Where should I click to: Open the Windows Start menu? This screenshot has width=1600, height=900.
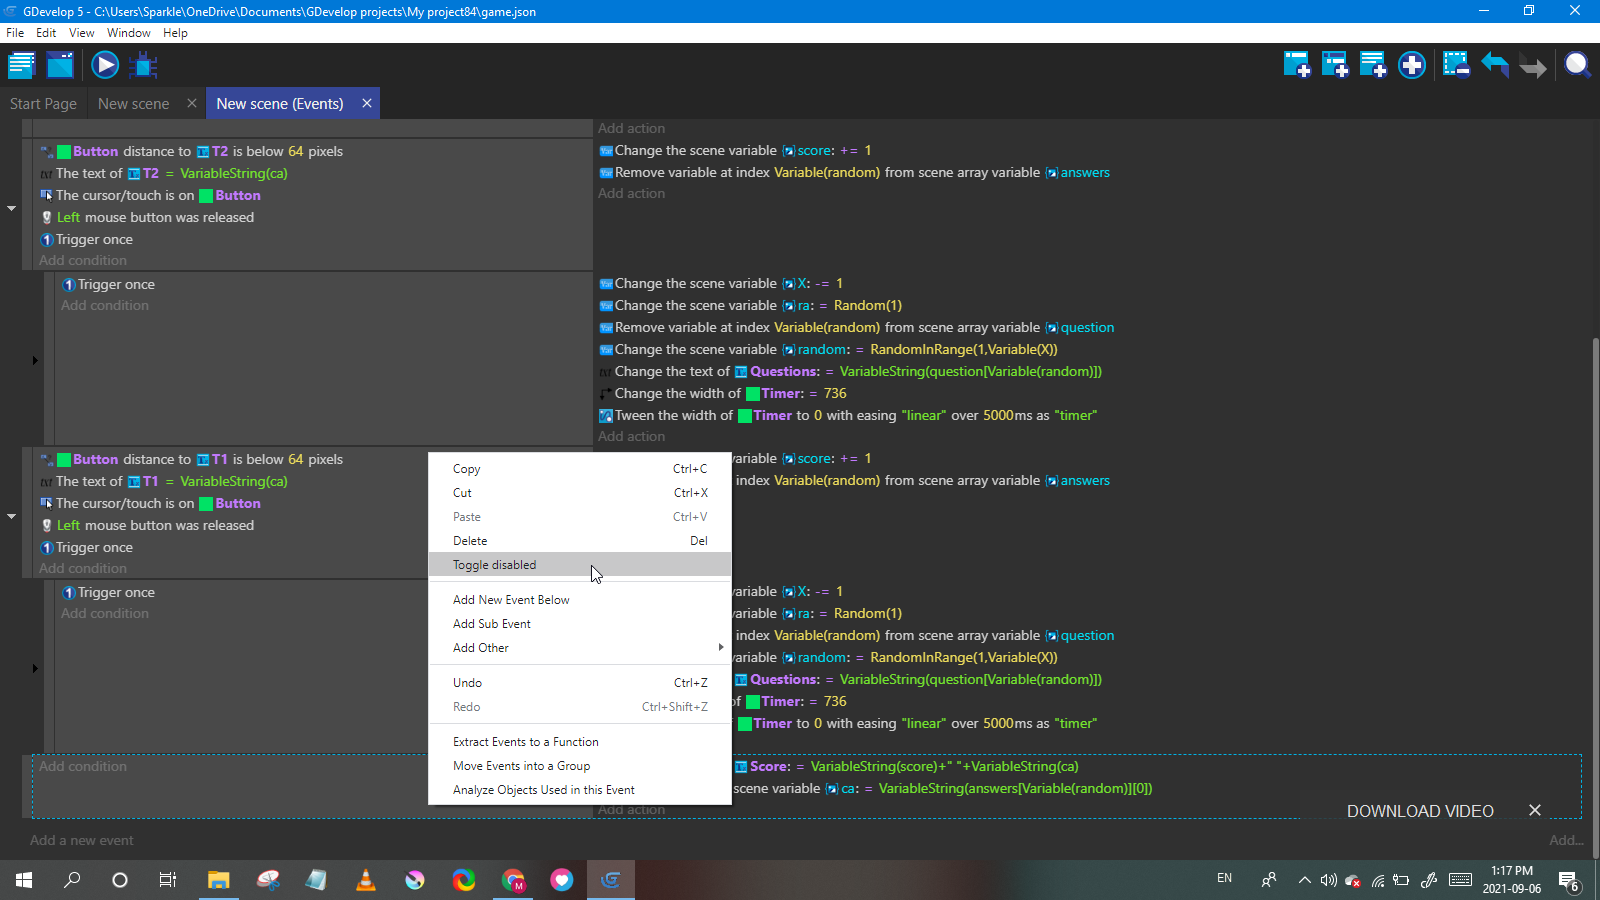24,880
